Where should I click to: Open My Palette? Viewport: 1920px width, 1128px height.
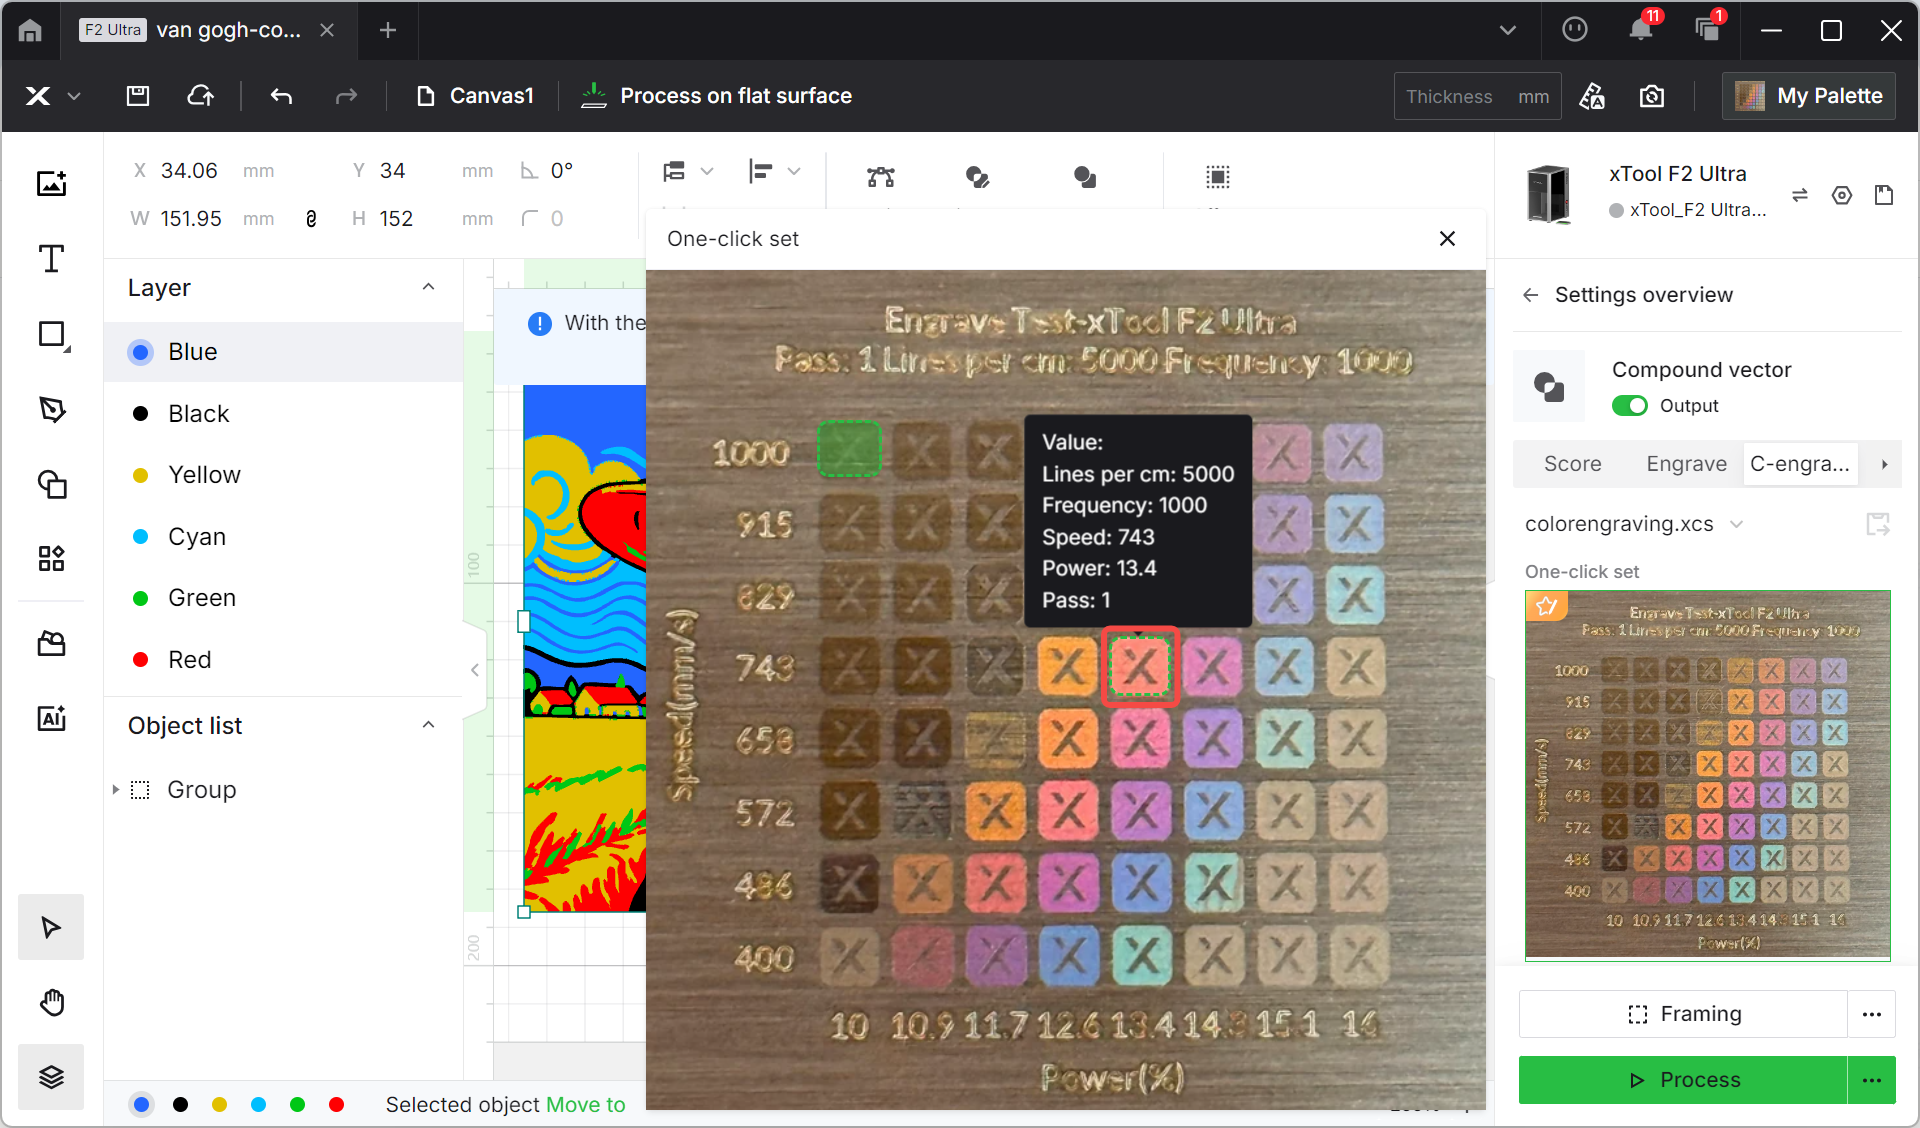(1808, 96)
